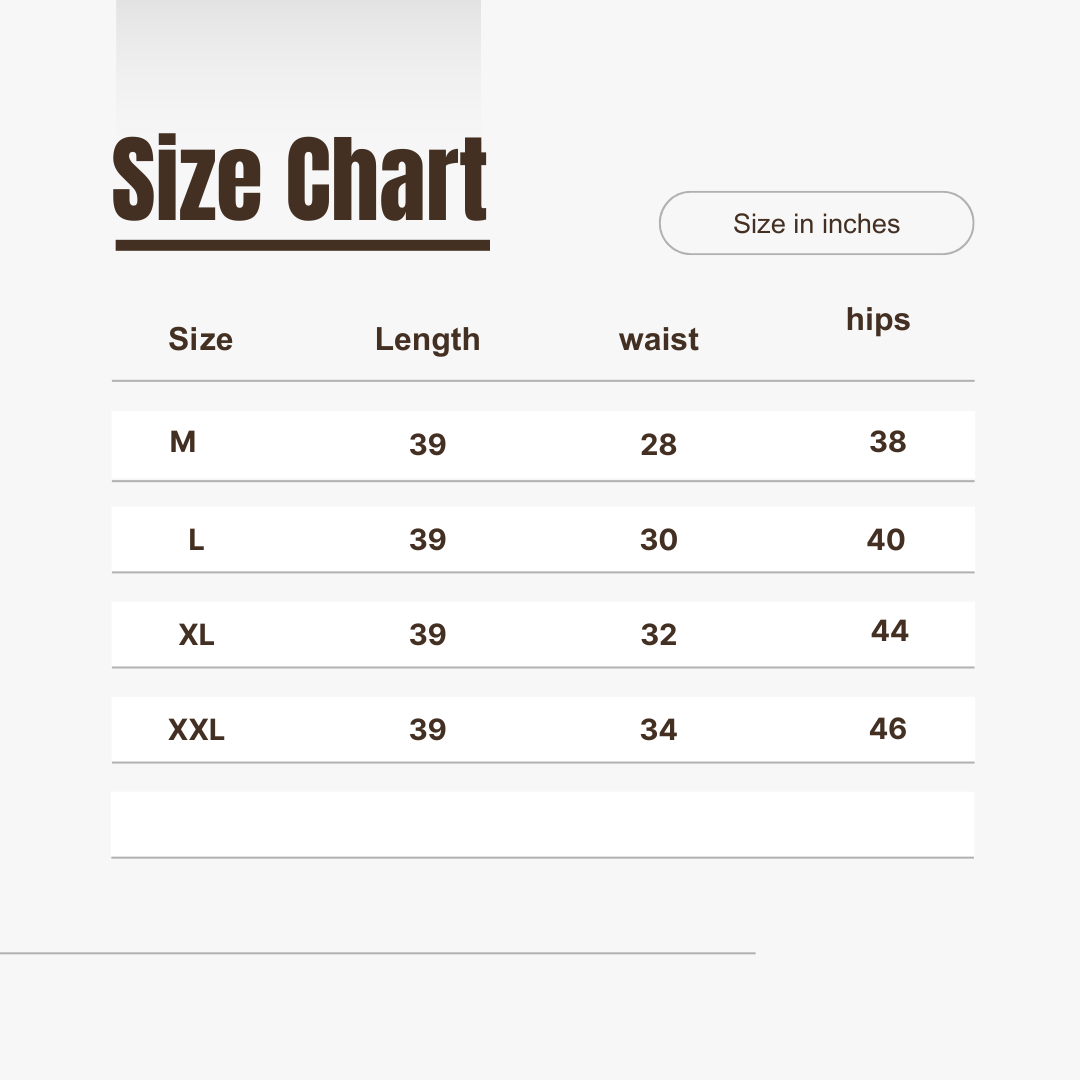1080x1080 pixels.
Task: Select the "XXL" size label
Action: click(x=196, y=731)
